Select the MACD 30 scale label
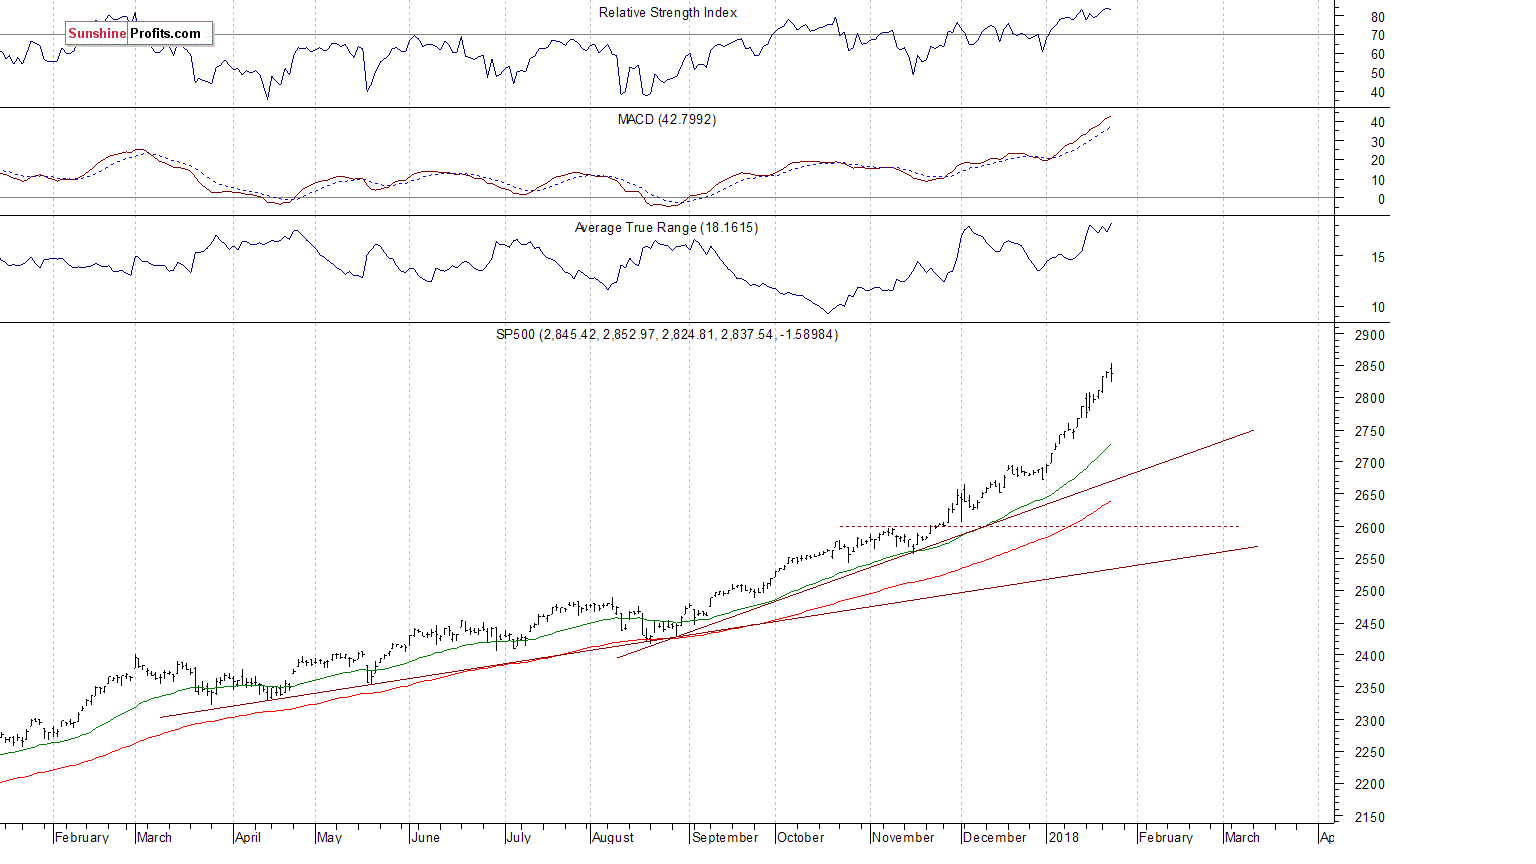The height and width of the screenshot is (864, 1536). coord(1378,143)
